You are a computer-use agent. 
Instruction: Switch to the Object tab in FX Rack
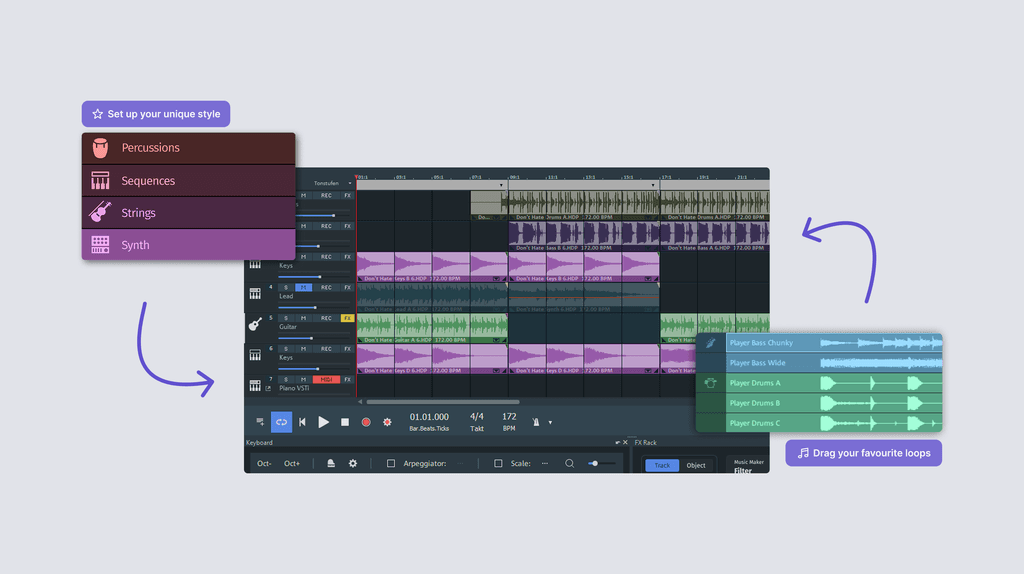tap(696, 465)
